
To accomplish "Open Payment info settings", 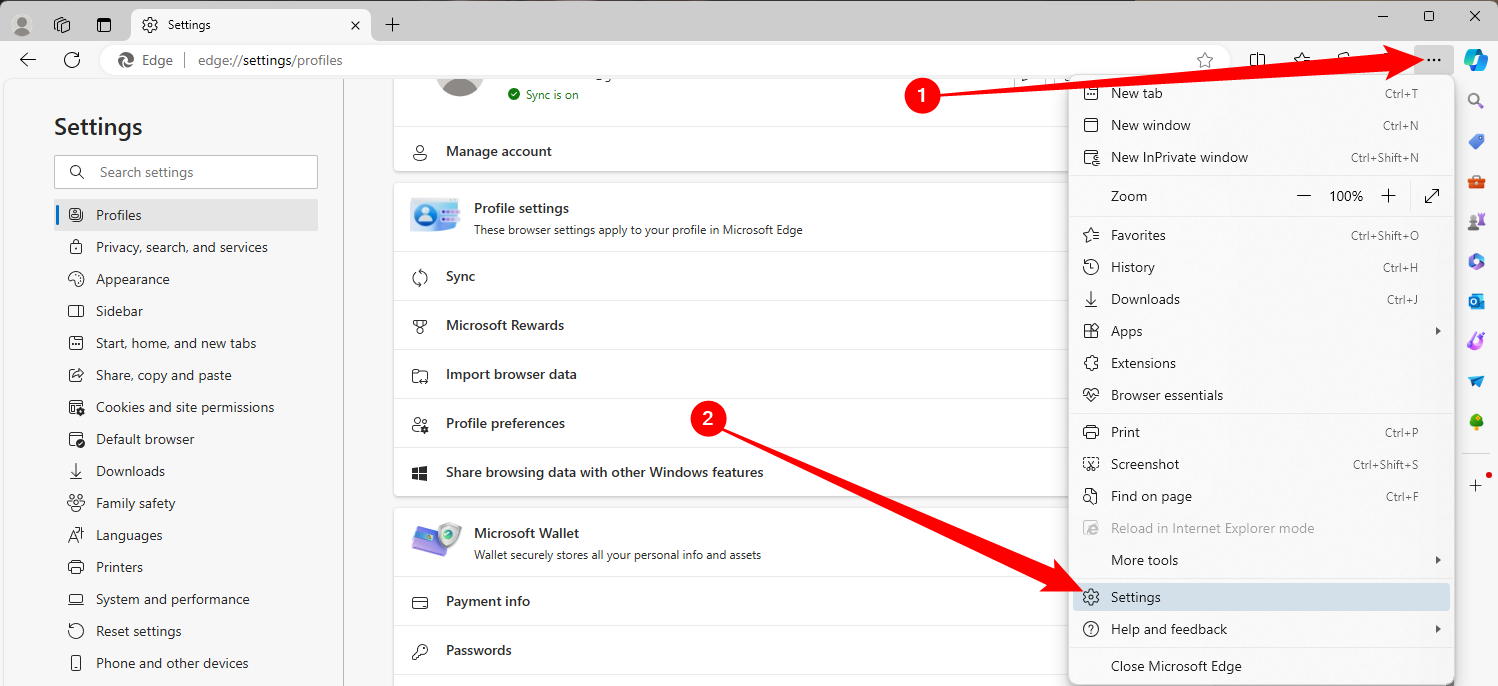I will tap(488, 601).
